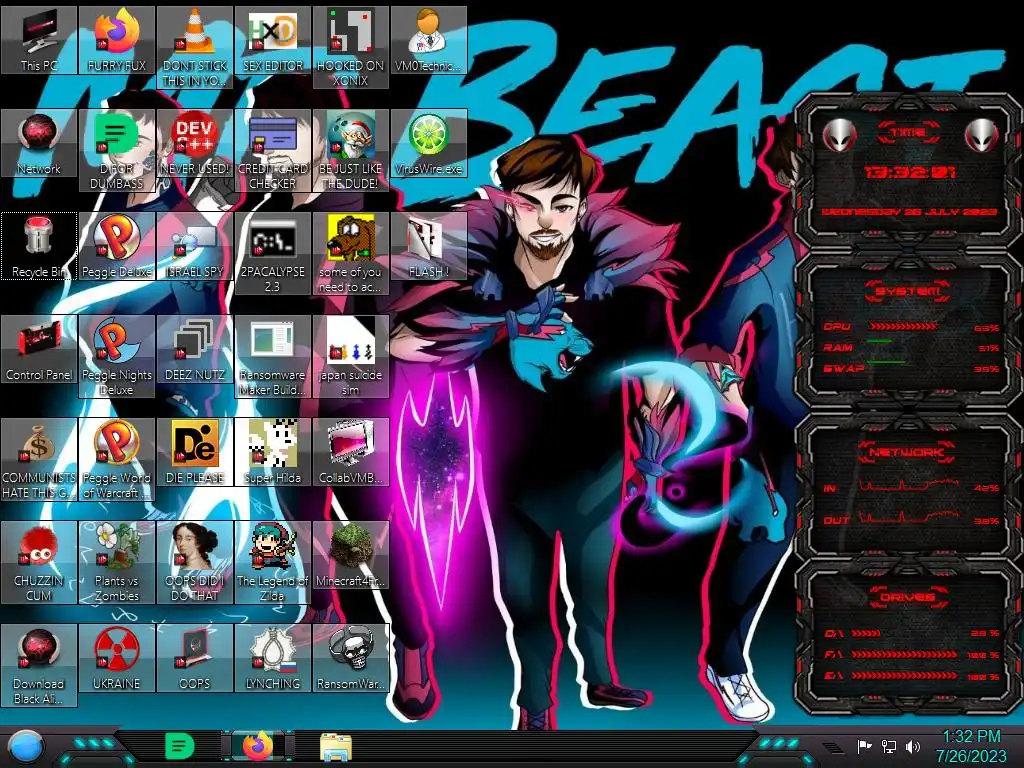
Task: Click the F:\ drive usage bar
Action: point(904,654)
